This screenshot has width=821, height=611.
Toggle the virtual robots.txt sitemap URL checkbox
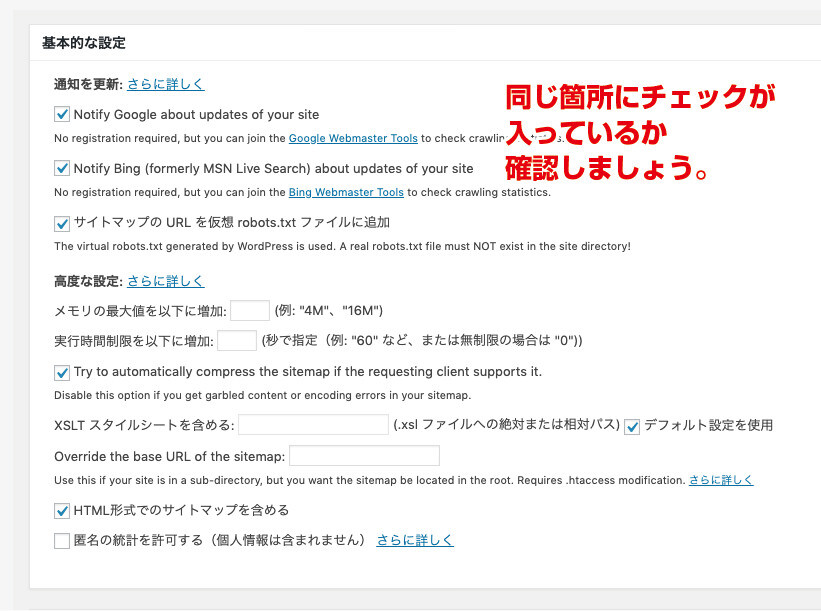62,222
